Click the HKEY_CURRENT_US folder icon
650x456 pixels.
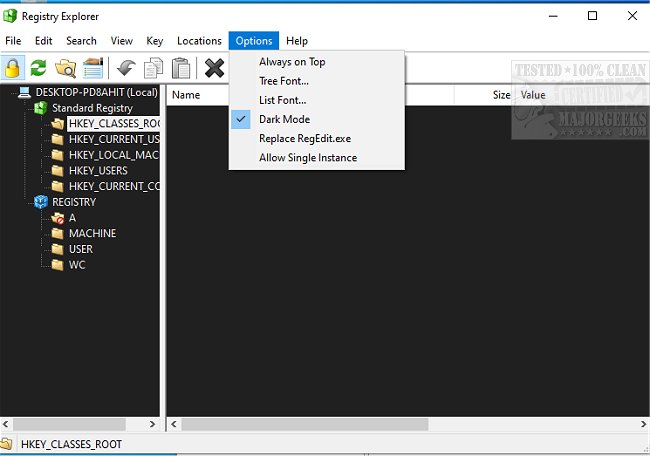click(57, 139)
